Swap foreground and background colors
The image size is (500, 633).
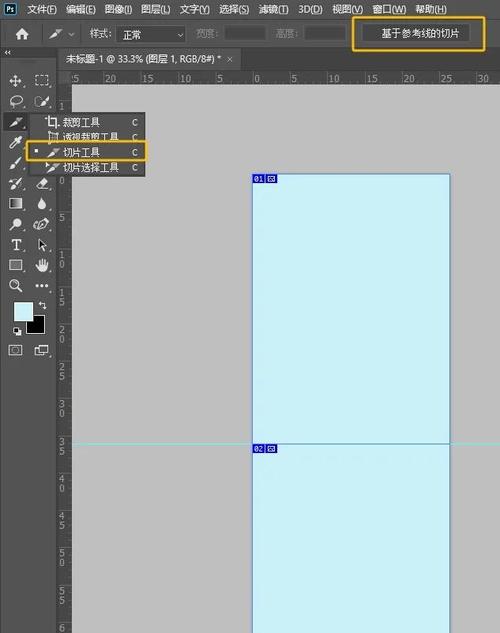click(x=42, y=305)
